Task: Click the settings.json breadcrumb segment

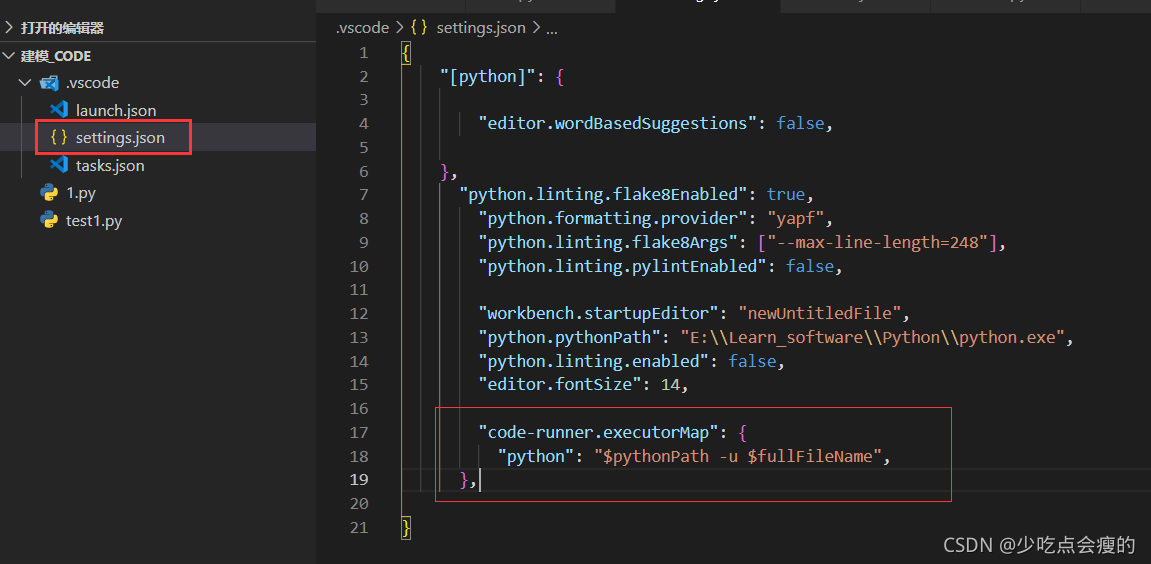Action: tap(481, 28)
